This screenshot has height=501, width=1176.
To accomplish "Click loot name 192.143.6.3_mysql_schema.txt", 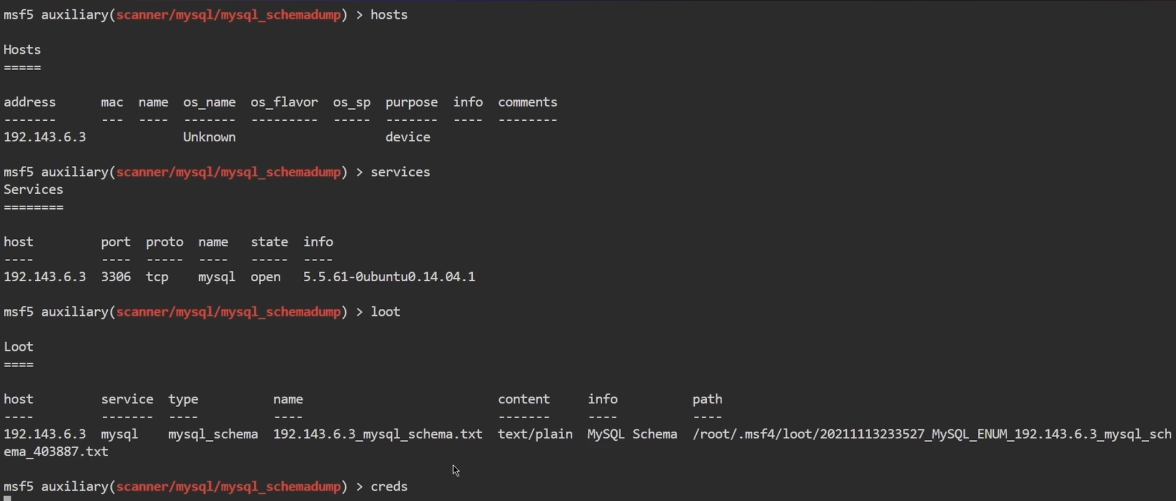I will pos(377,434).
